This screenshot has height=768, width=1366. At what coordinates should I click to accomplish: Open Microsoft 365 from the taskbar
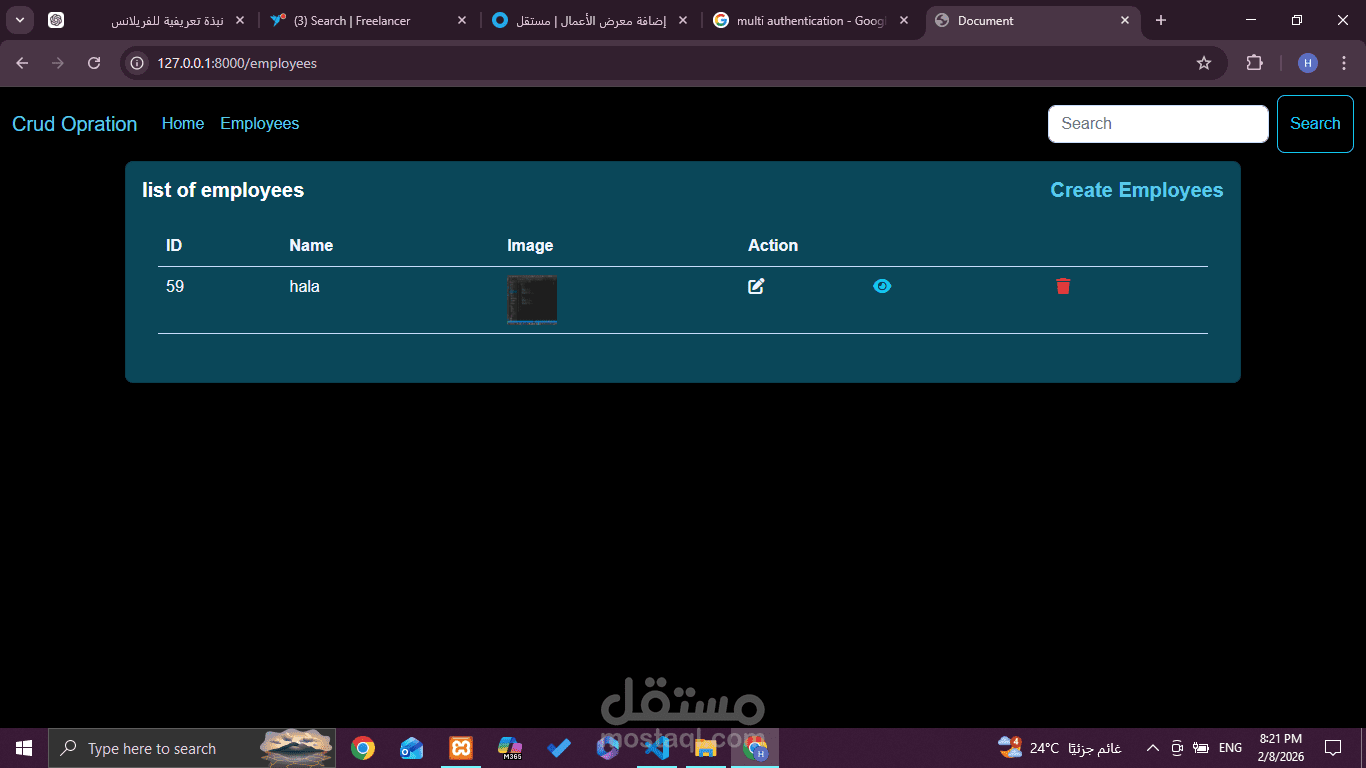tap(510, 748)
